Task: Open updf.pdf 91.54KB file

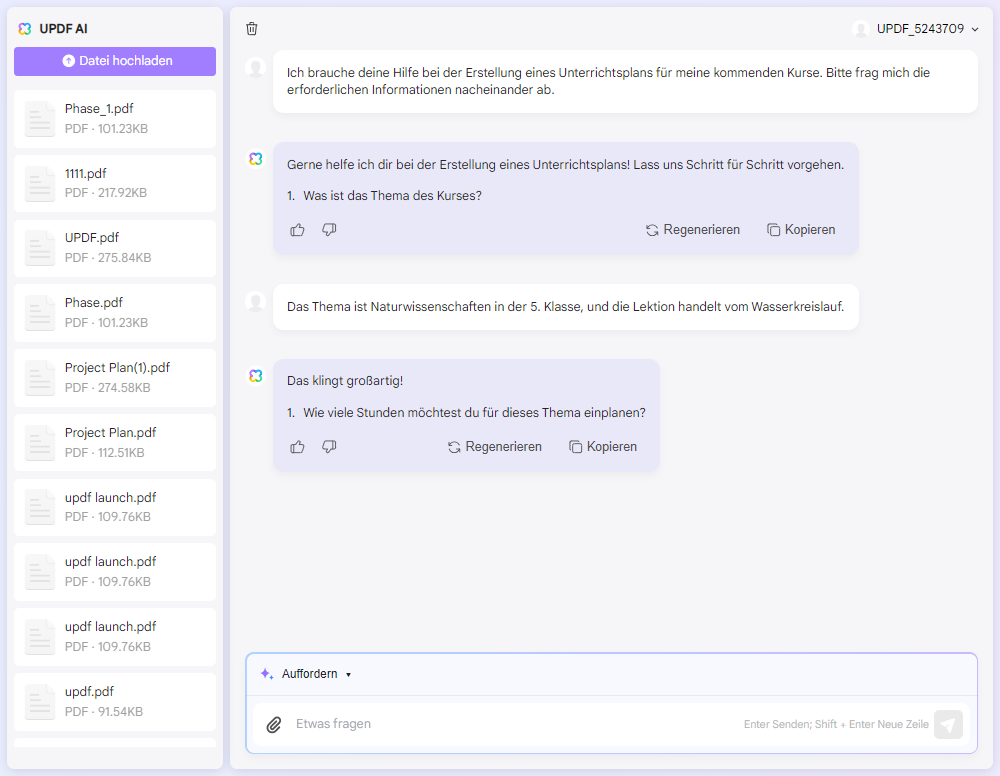Action: click(x=115, y=702)
